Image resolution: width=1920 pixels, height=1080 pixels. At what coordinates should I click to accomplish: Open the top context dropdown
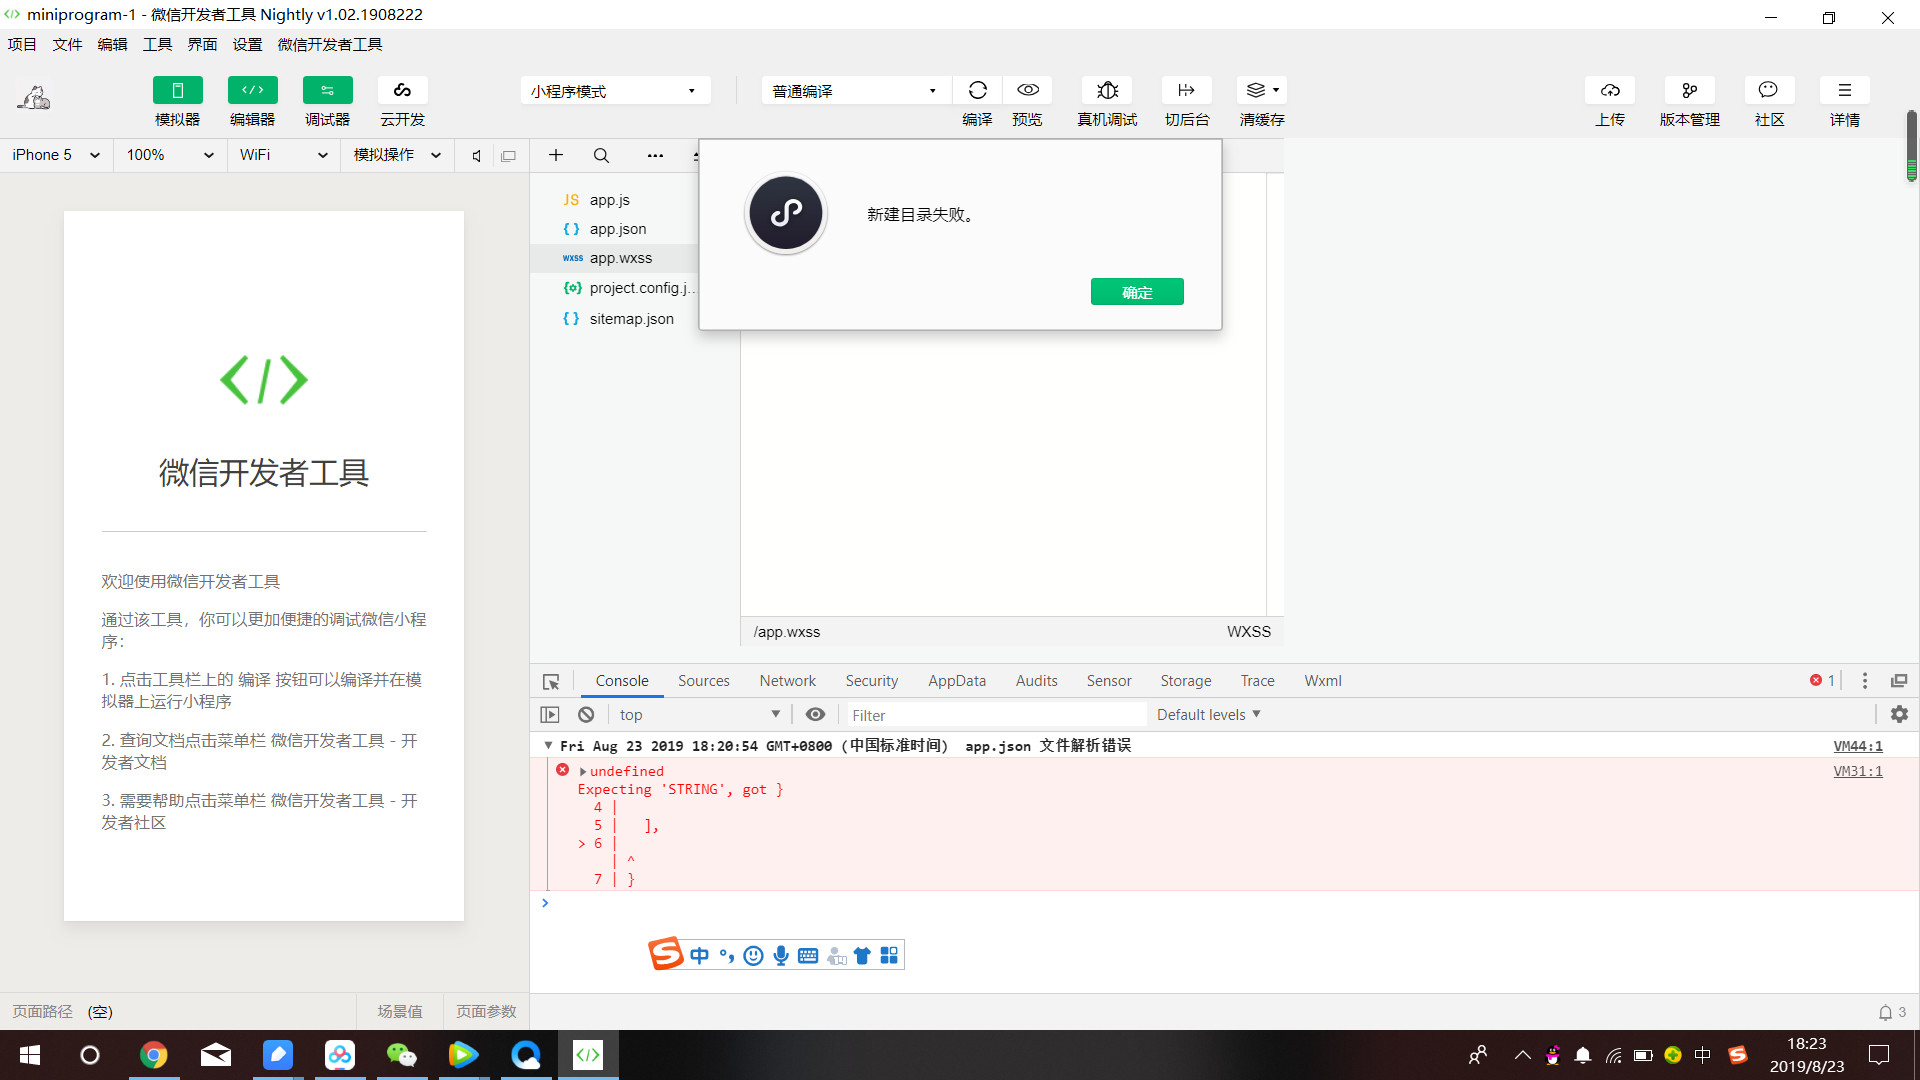click(700, 714)
